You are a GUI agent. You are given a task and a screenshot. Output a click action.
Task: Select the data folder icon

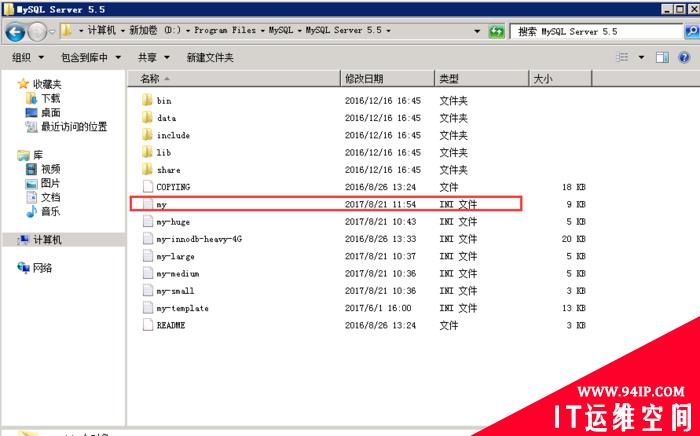pyautogui.click(x=147, y=117)
